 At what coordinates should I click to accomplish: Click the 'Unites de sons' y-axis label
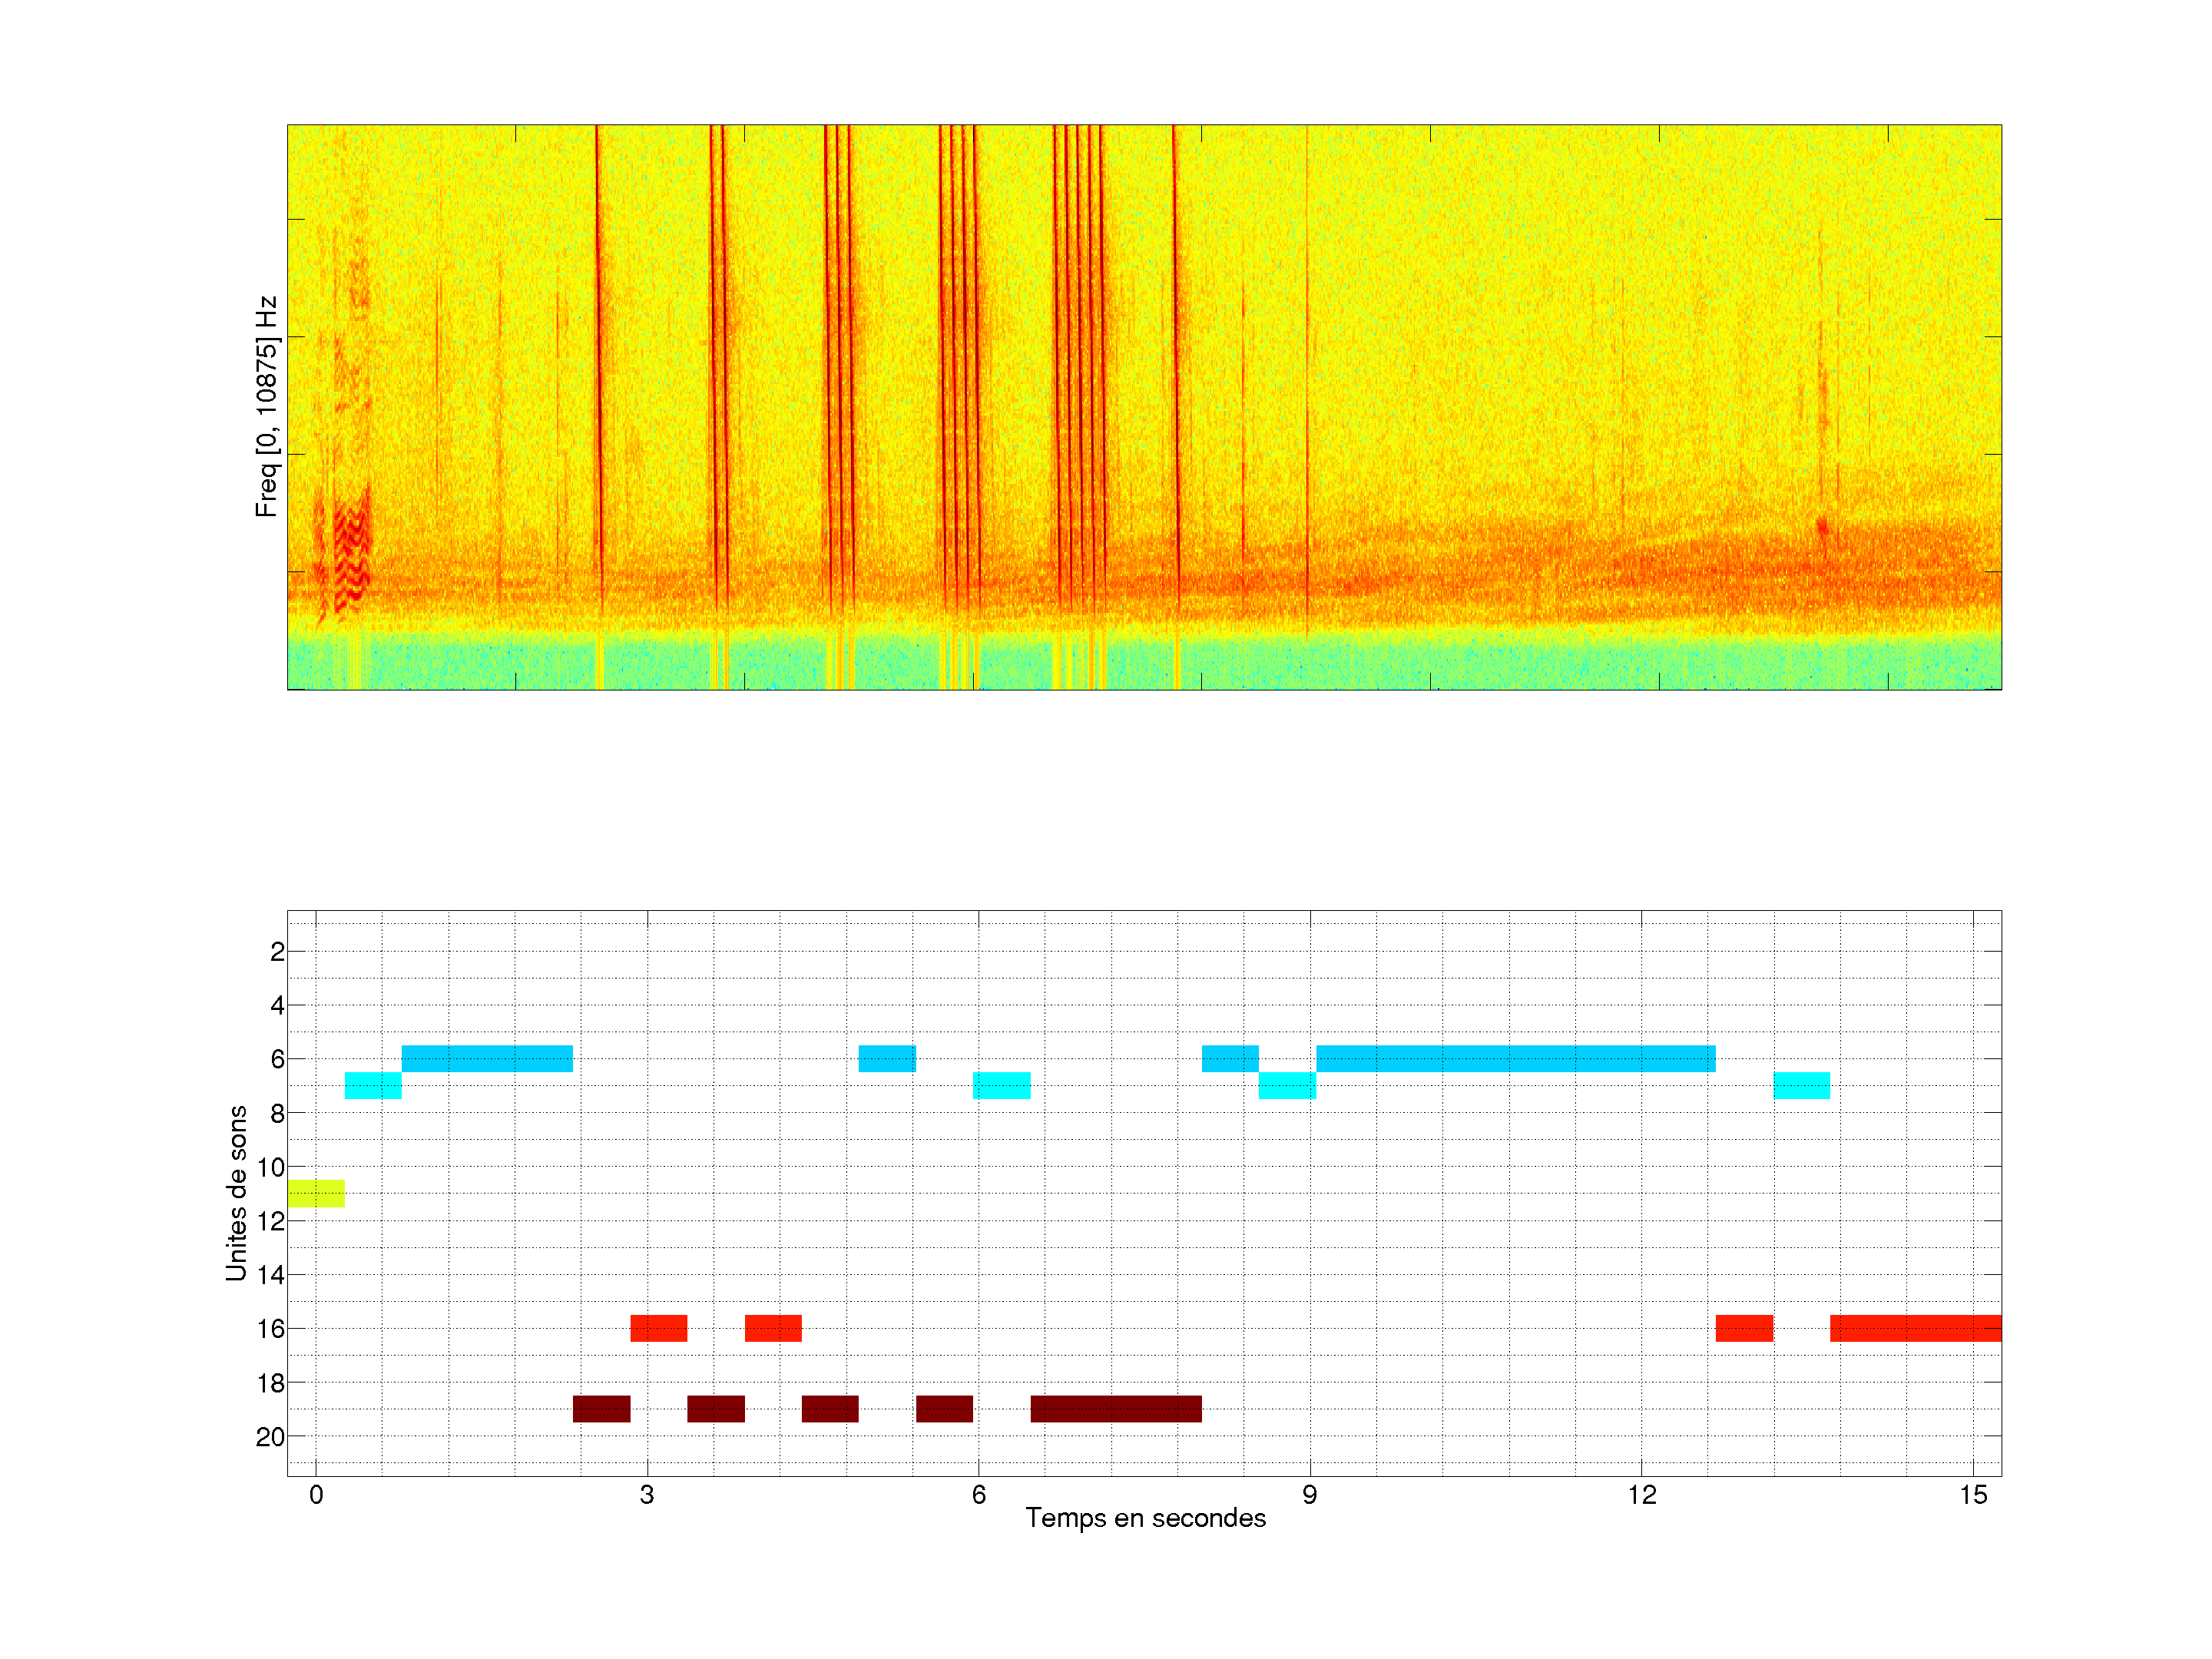point(236,1193)
